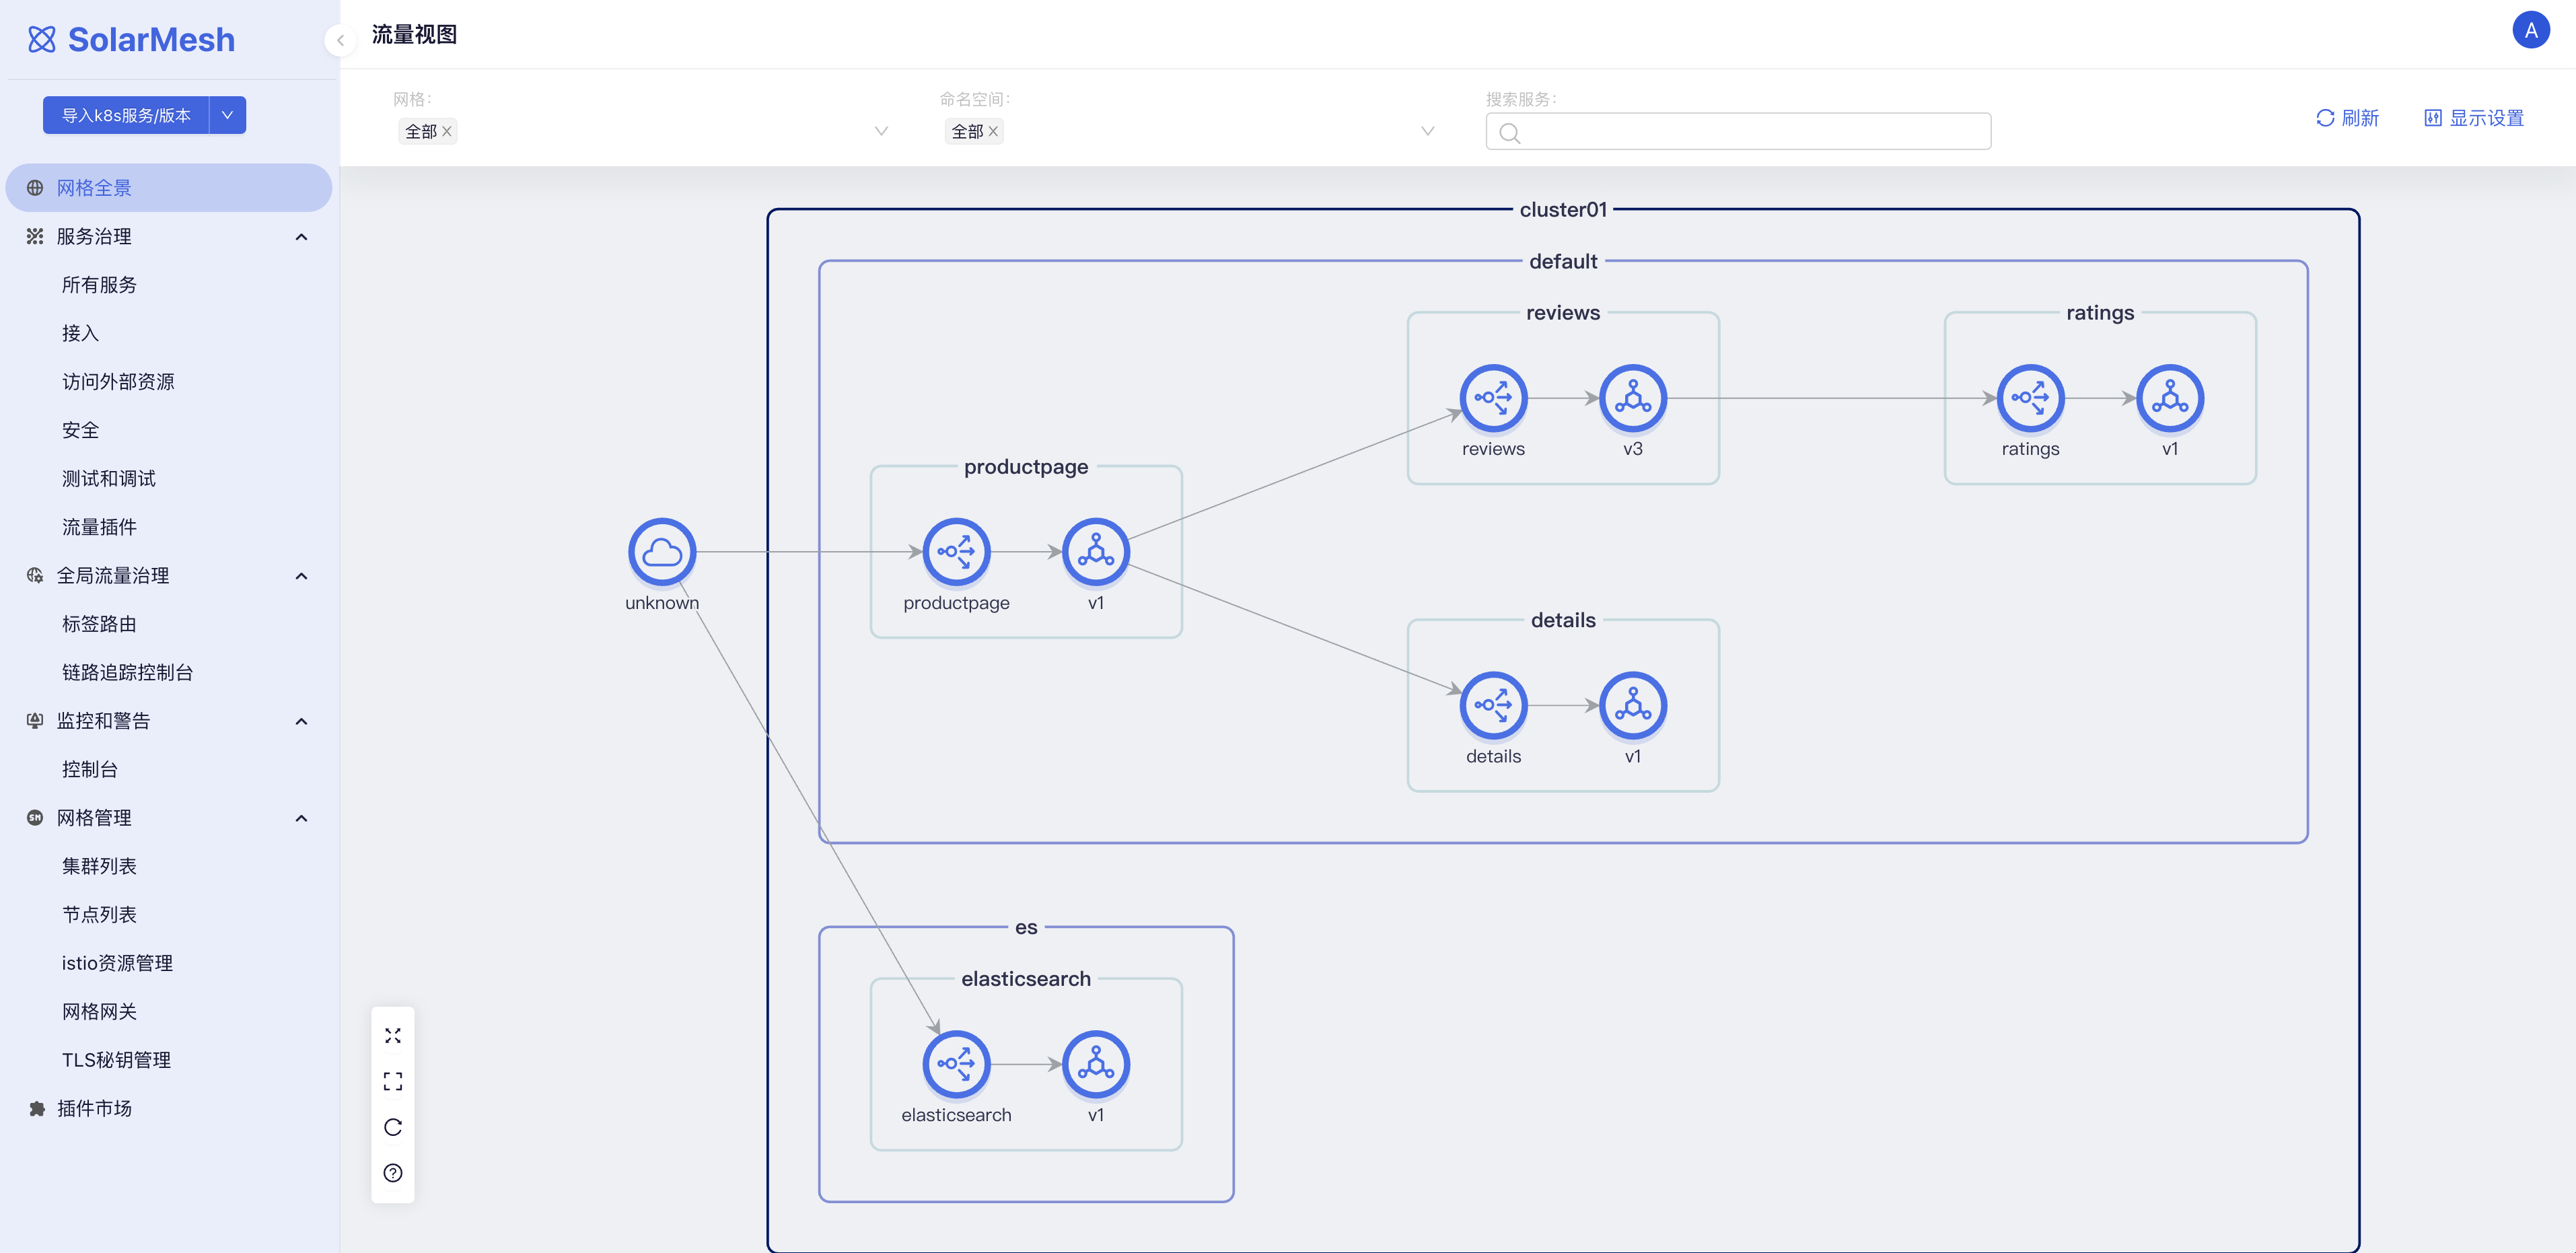Collapse the 服务治理 menu section

pos(301,237)
